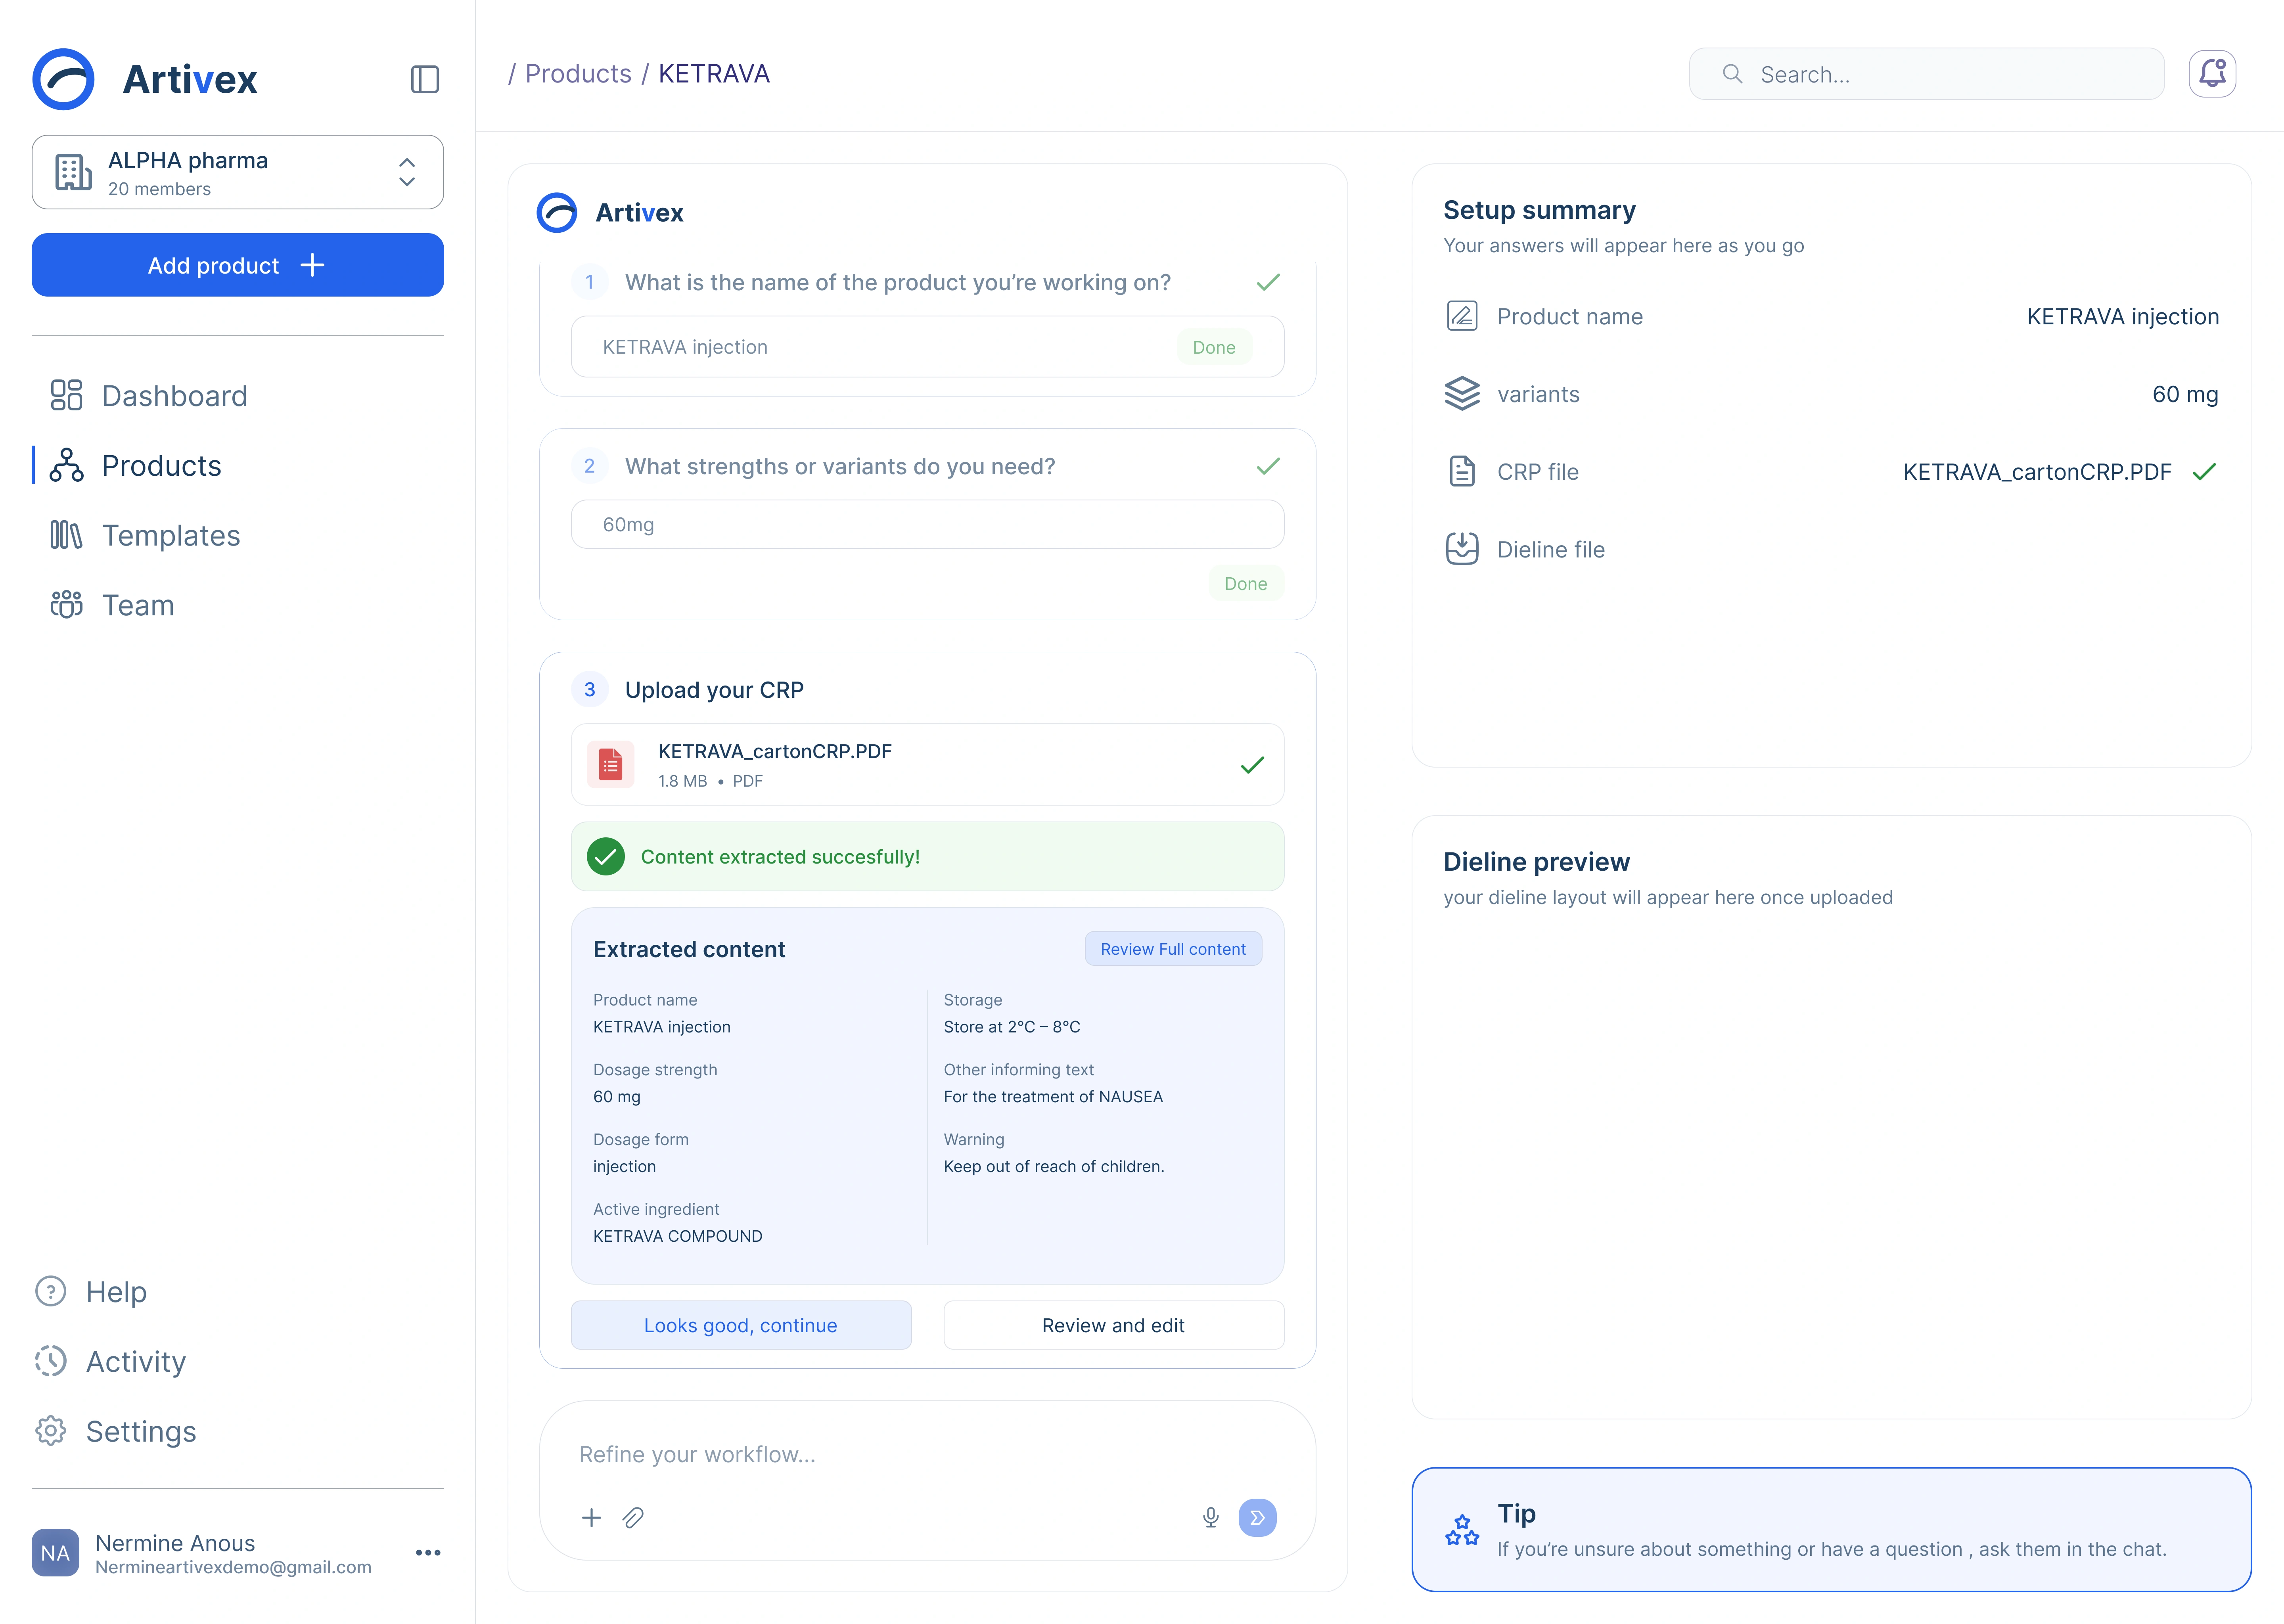
Task: Click the Review and edit button
Action: (x=1113, y=1325)
